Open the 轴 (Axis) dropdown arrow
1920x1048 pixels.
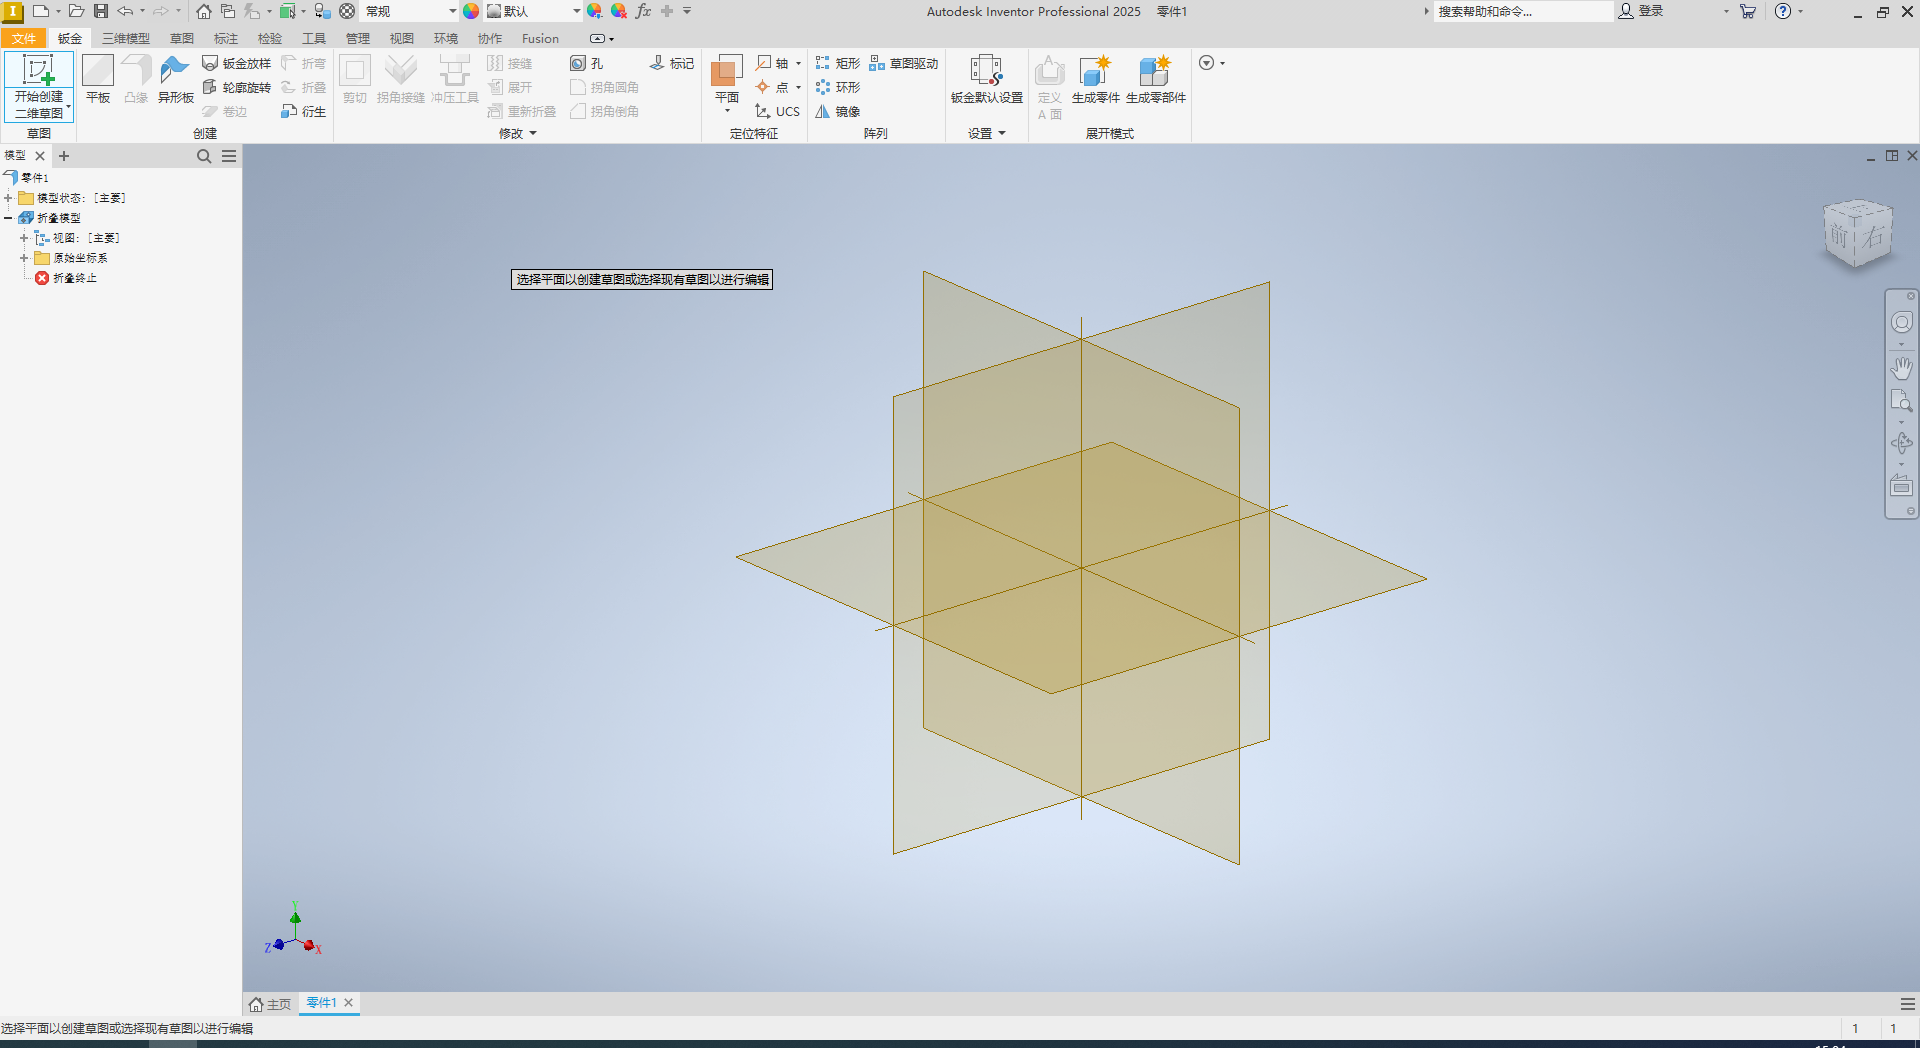tap(797, 62)
